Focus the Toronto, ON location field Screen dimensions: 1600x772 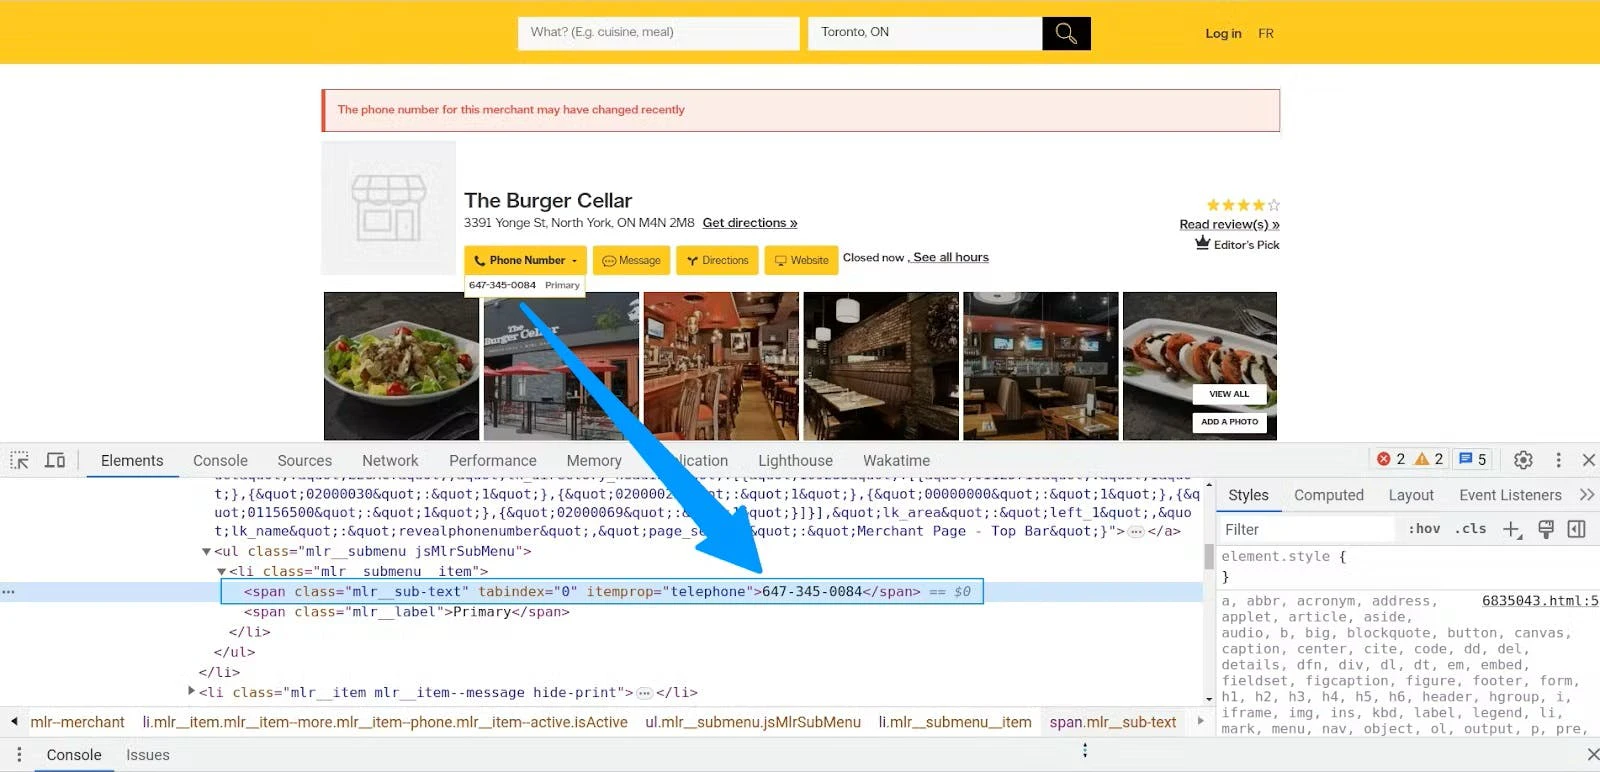925,33
